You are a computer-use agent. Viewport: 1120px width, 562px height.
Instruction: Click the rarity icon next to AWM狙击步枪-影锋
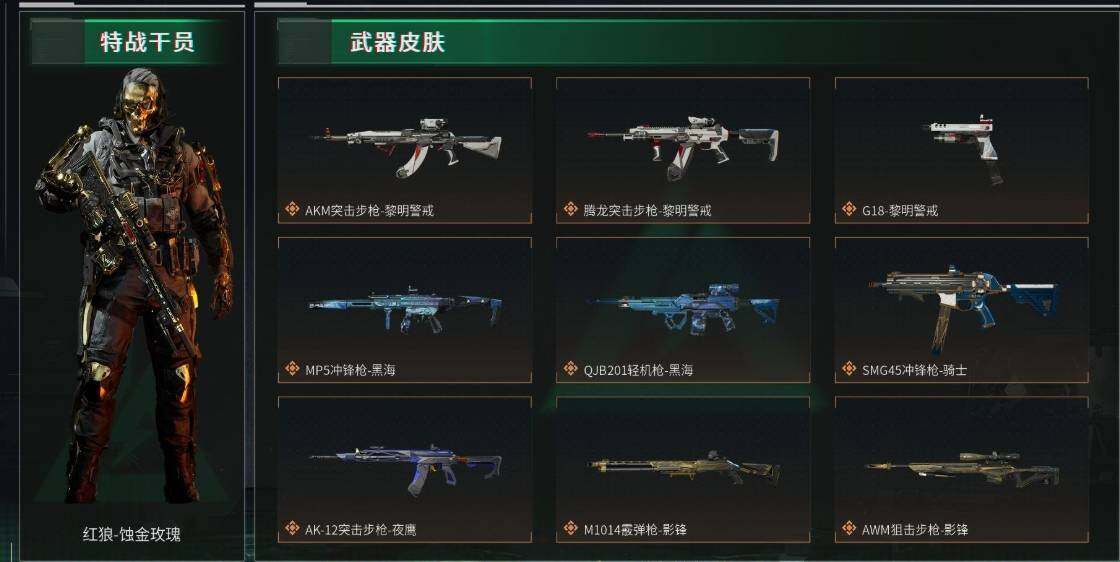[849, 528]
